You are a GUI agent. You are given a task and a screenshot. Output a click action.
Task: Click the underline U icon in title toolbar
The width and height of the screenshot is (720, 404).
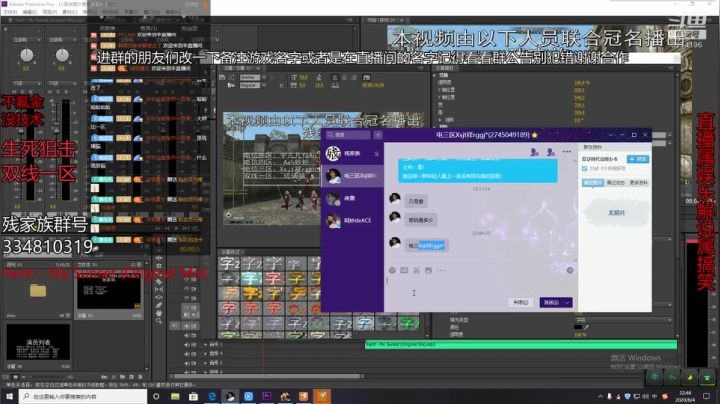pyautogui.click(x=281, y=85)
